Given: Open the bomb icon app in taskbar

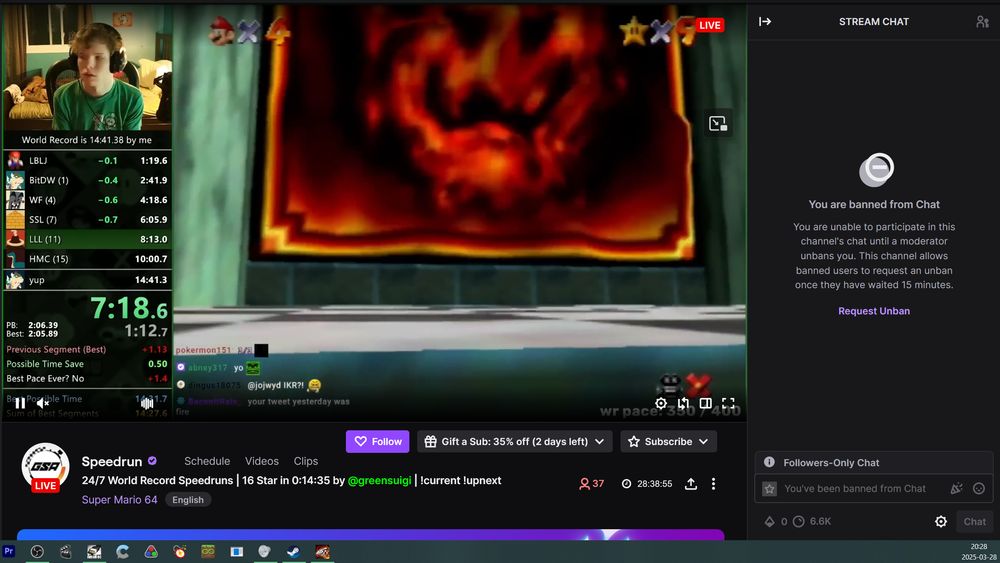Looking at the screenshot, I should pyautogui.click(x=180, y=552).
